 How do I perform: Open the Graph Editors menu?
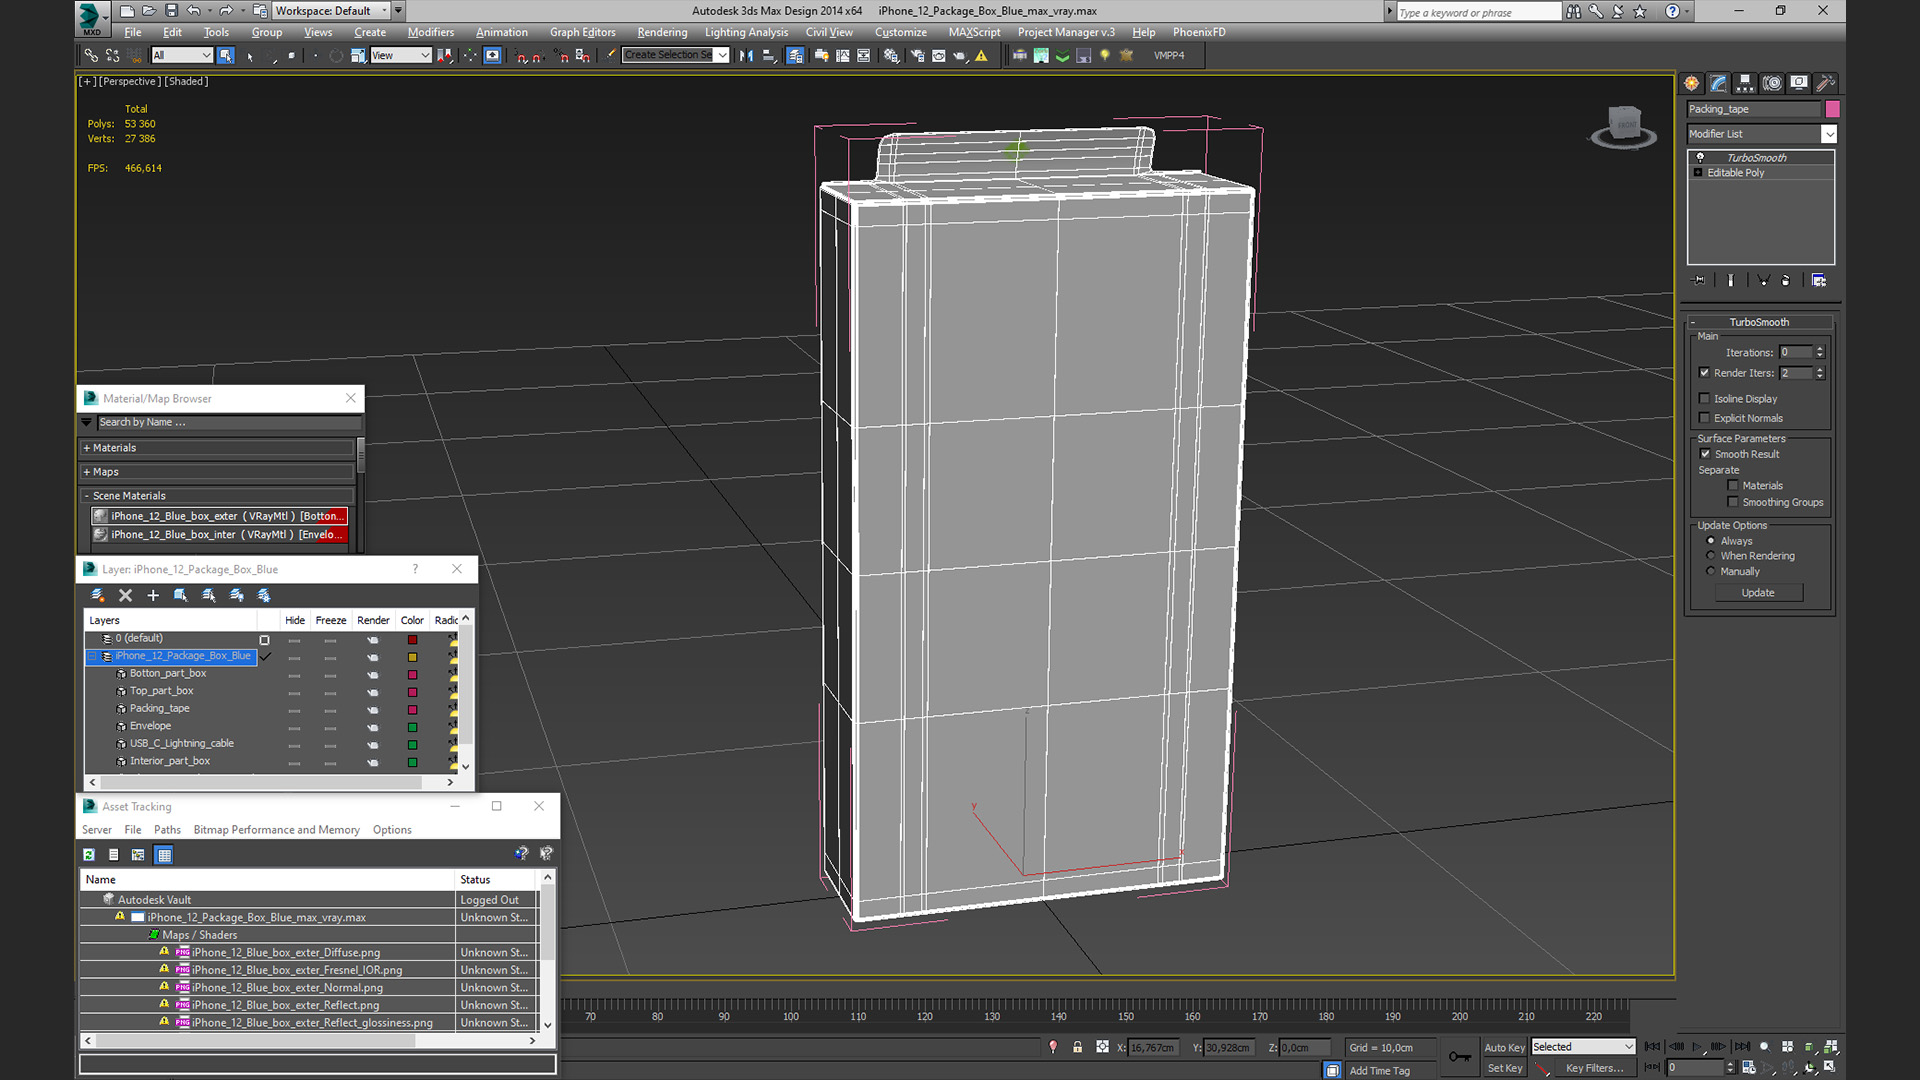point(582,33)
